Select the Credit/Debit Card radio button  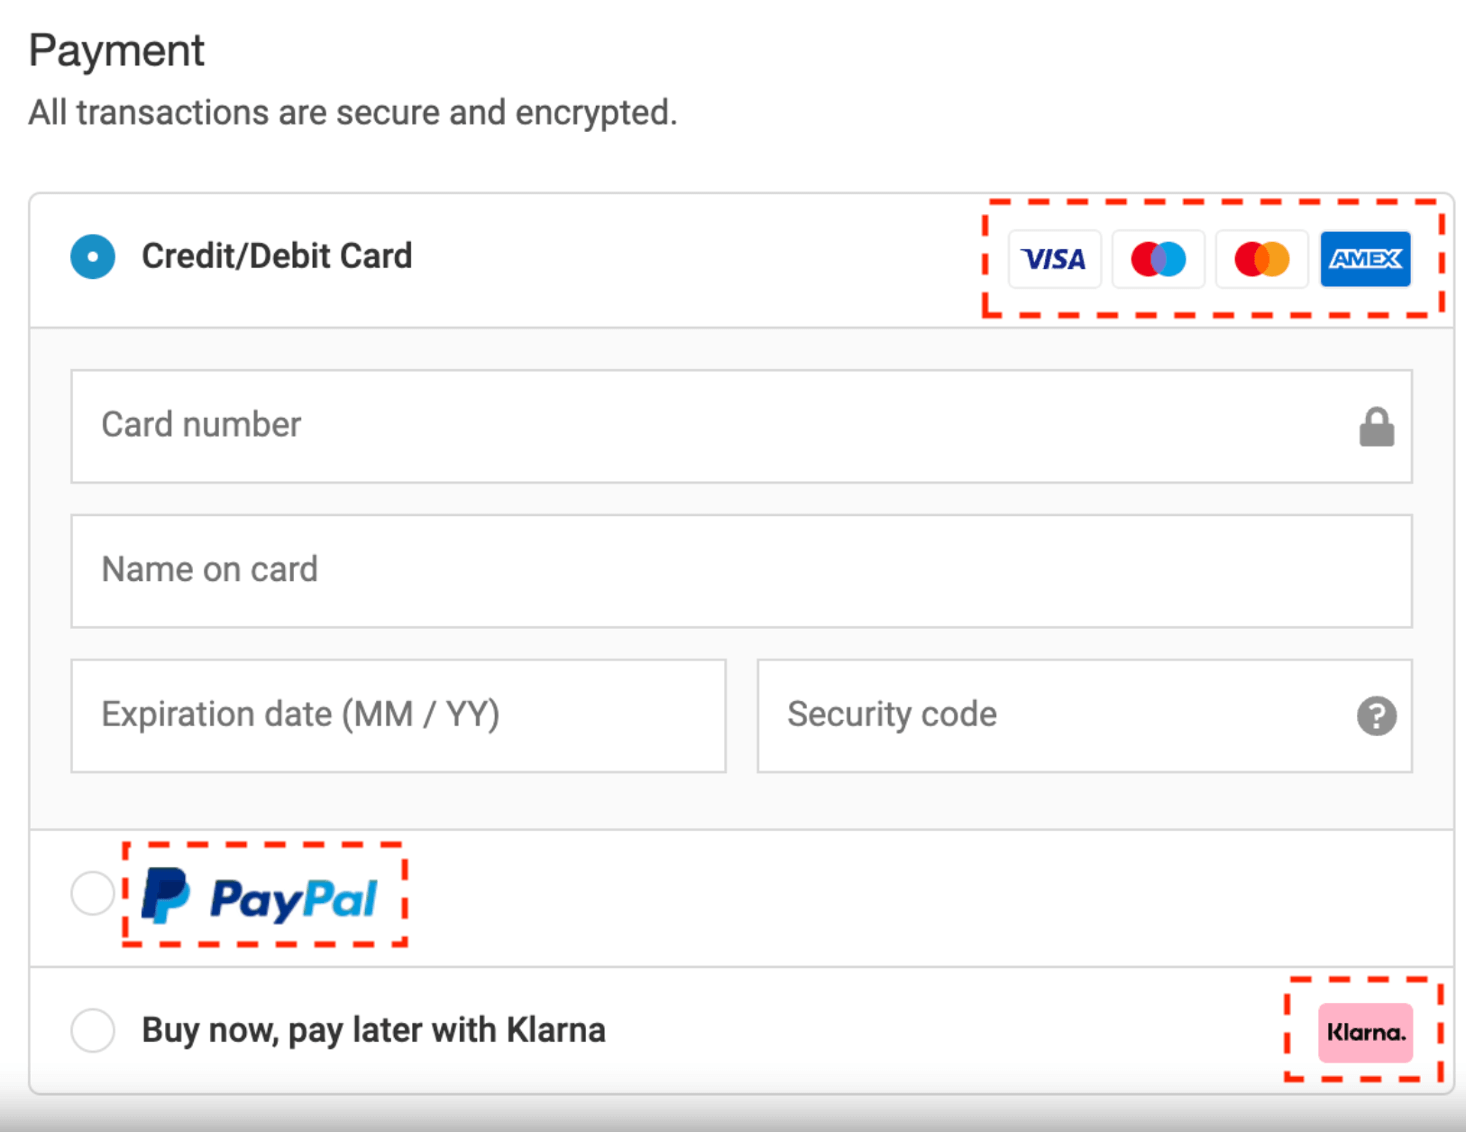coord(93,257)
